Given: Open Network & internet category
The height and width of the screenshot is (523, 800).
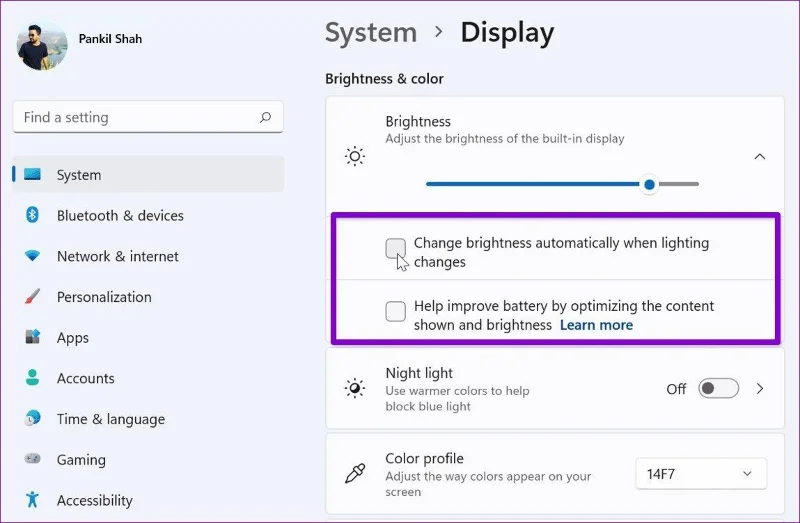Looking at the screenshot, I should [x=148, y=256].
